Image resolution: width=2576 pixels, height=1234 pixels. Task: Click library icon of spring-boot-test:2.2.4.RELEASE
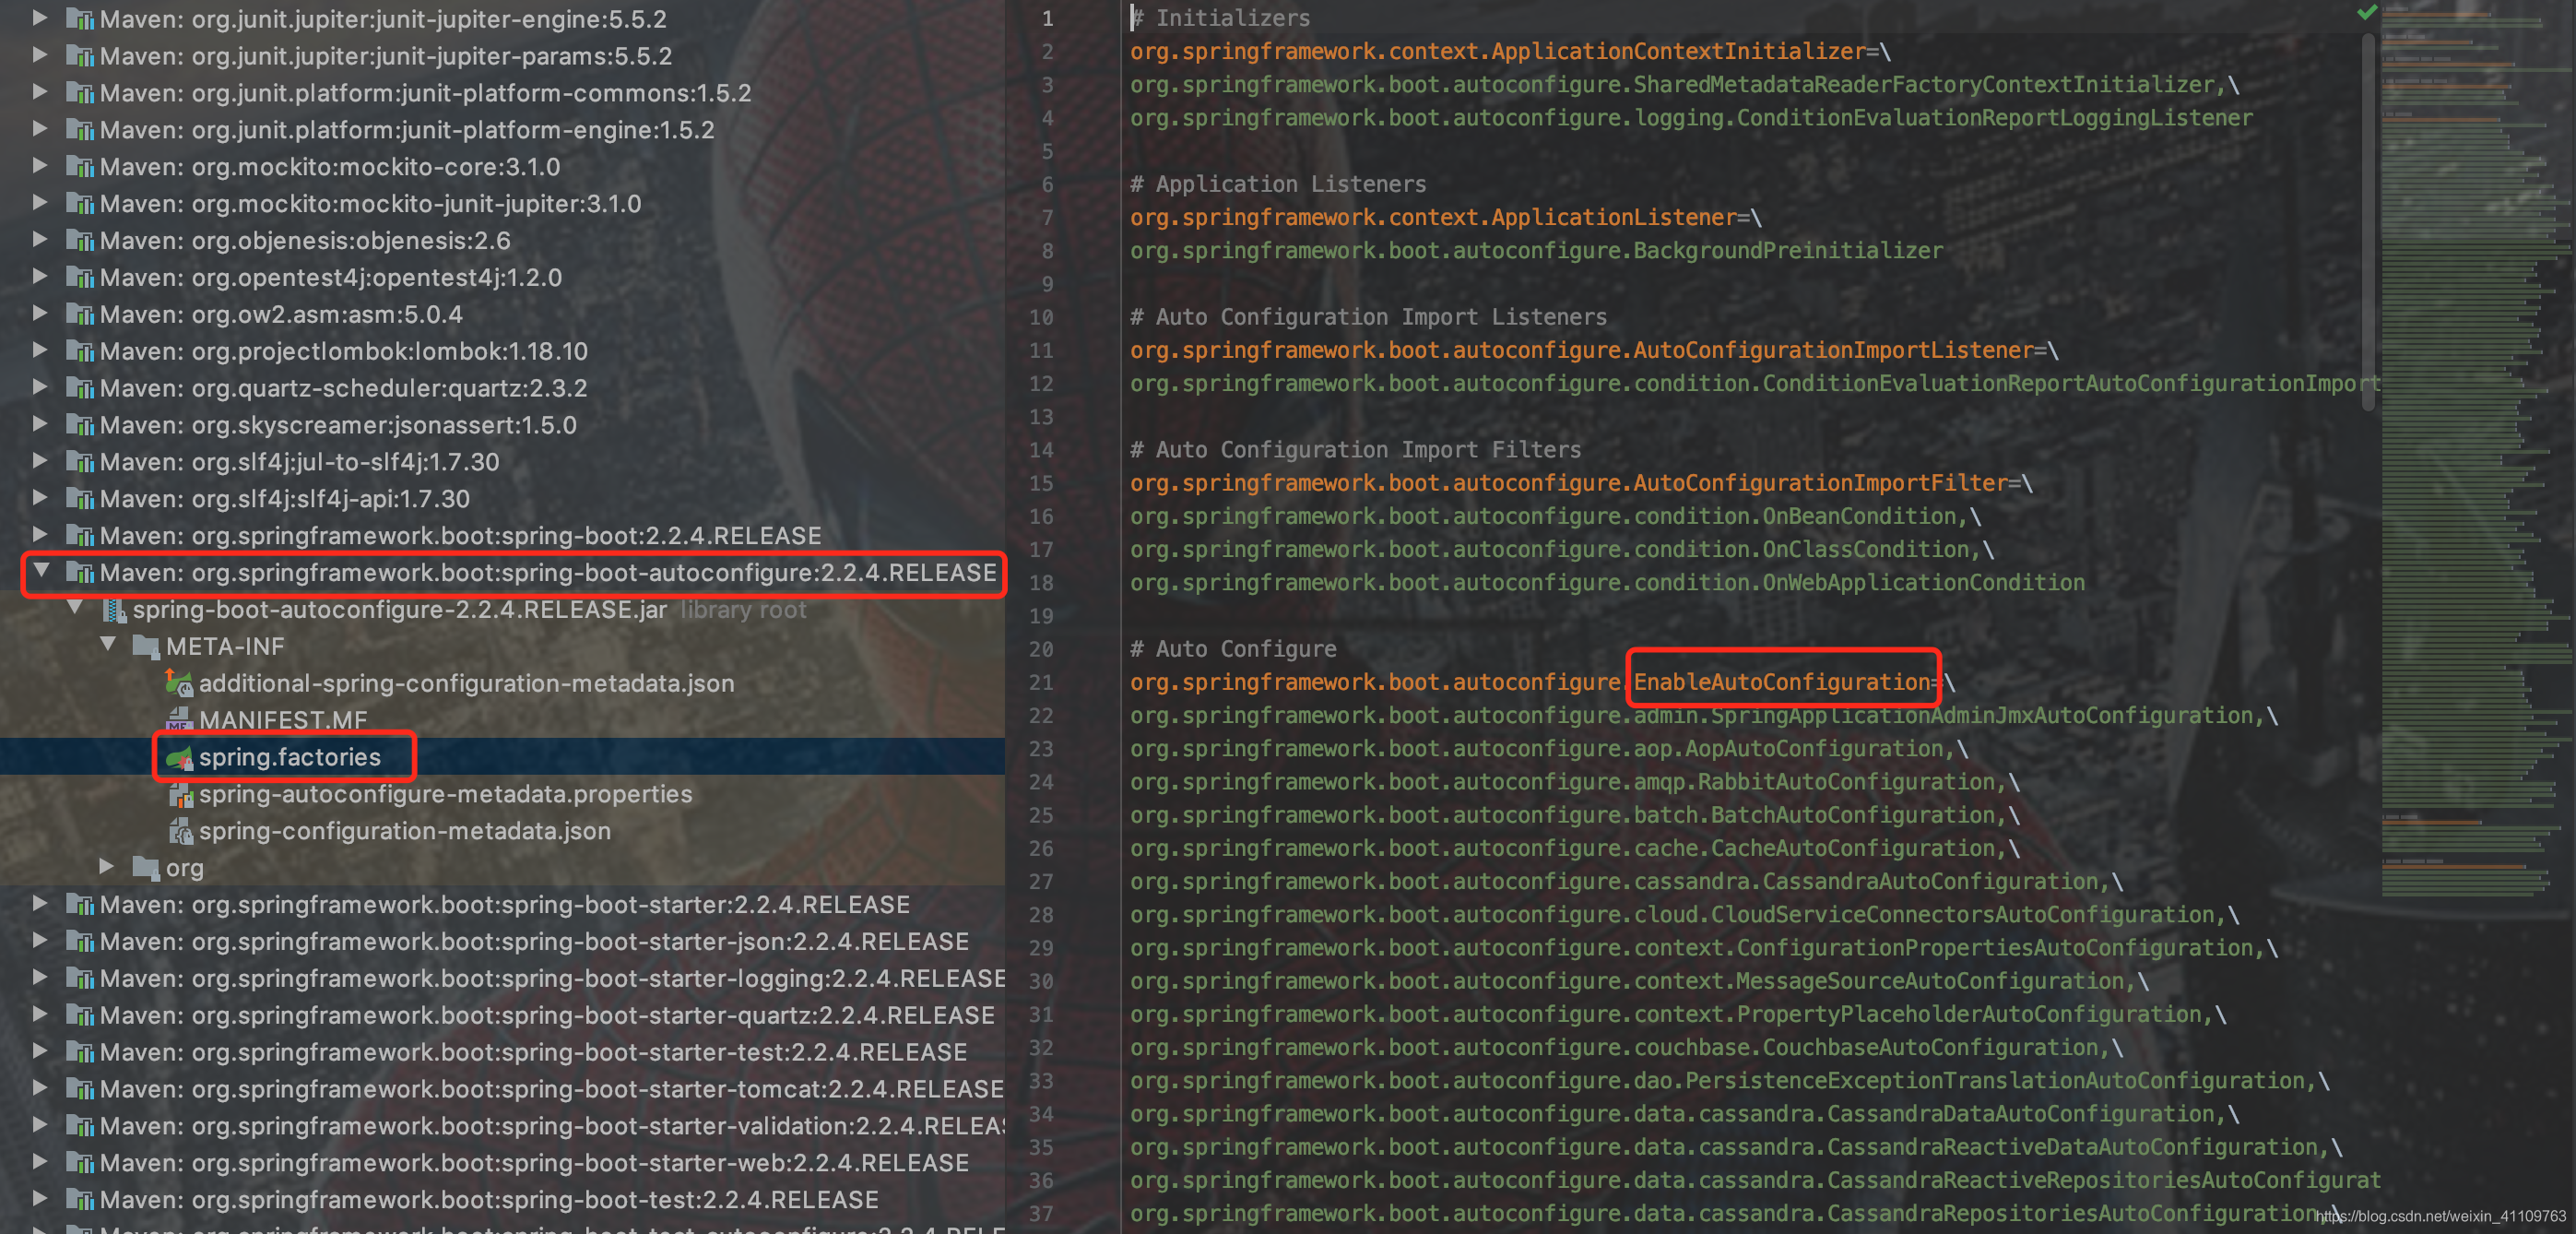pyautogui.click(x=80, y=1200)
